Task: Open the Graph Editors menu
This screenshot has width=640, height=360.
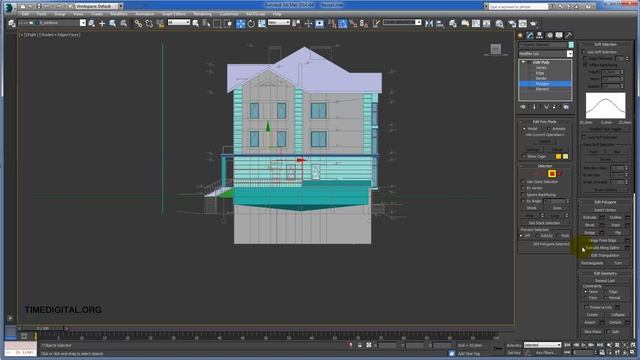Action: 173,14
